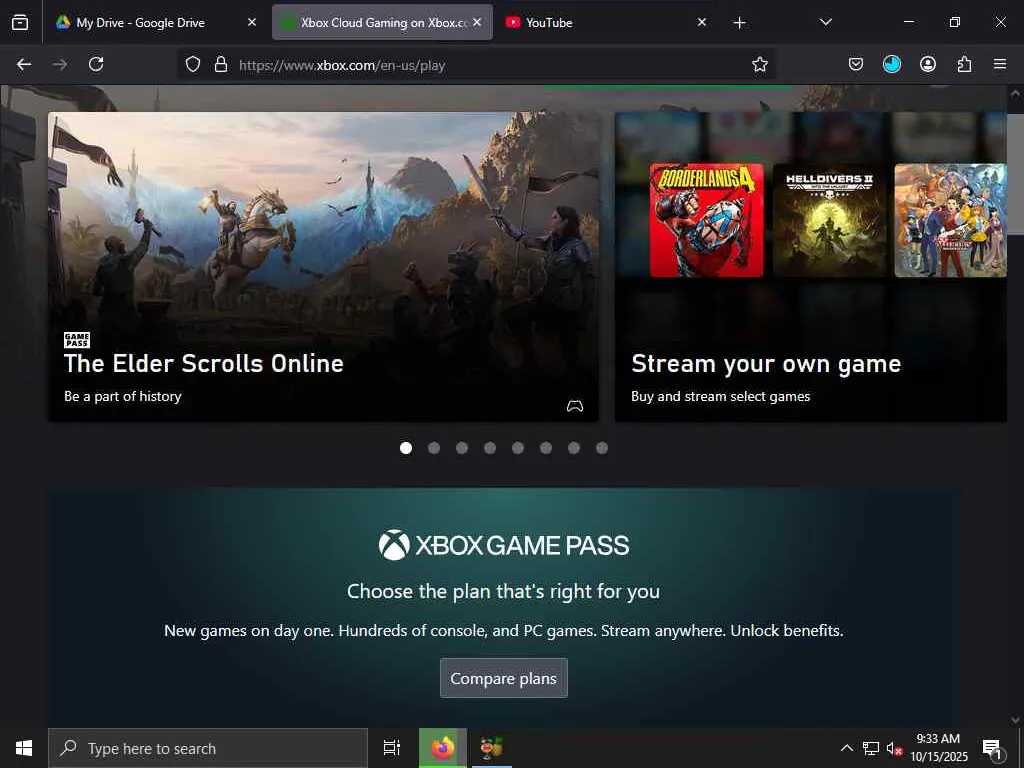1024x768 pixels.
Task: Open network status tray icon
Action: click(871, 748)
